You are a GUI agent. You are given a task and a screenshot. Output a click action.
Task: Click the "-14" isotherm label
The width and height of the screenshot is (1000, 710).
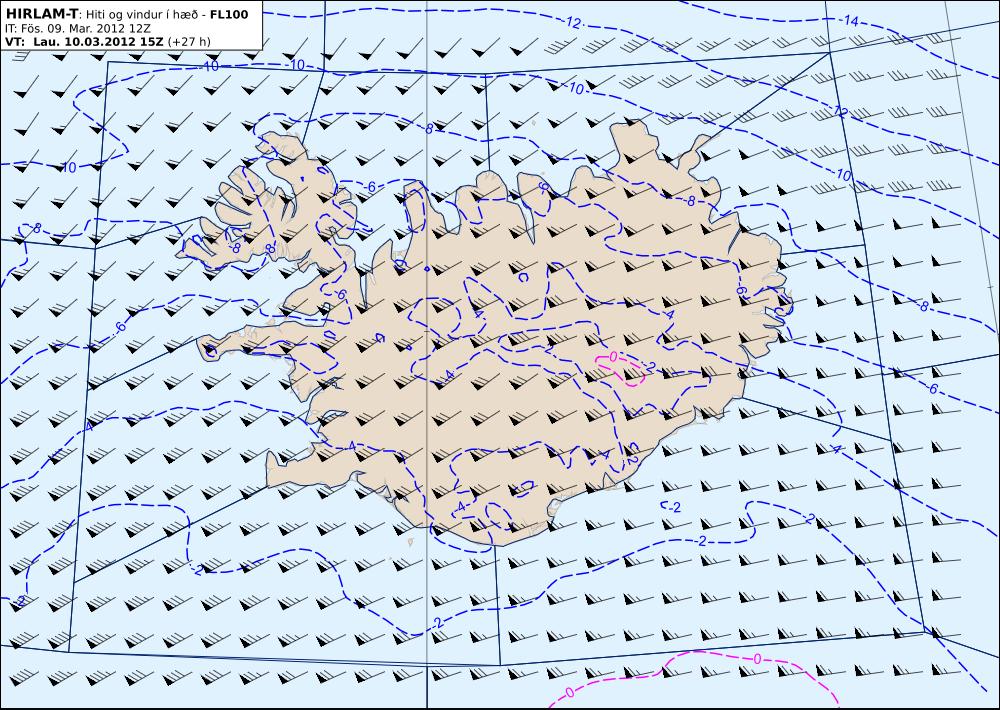click(x=849, y=21)
